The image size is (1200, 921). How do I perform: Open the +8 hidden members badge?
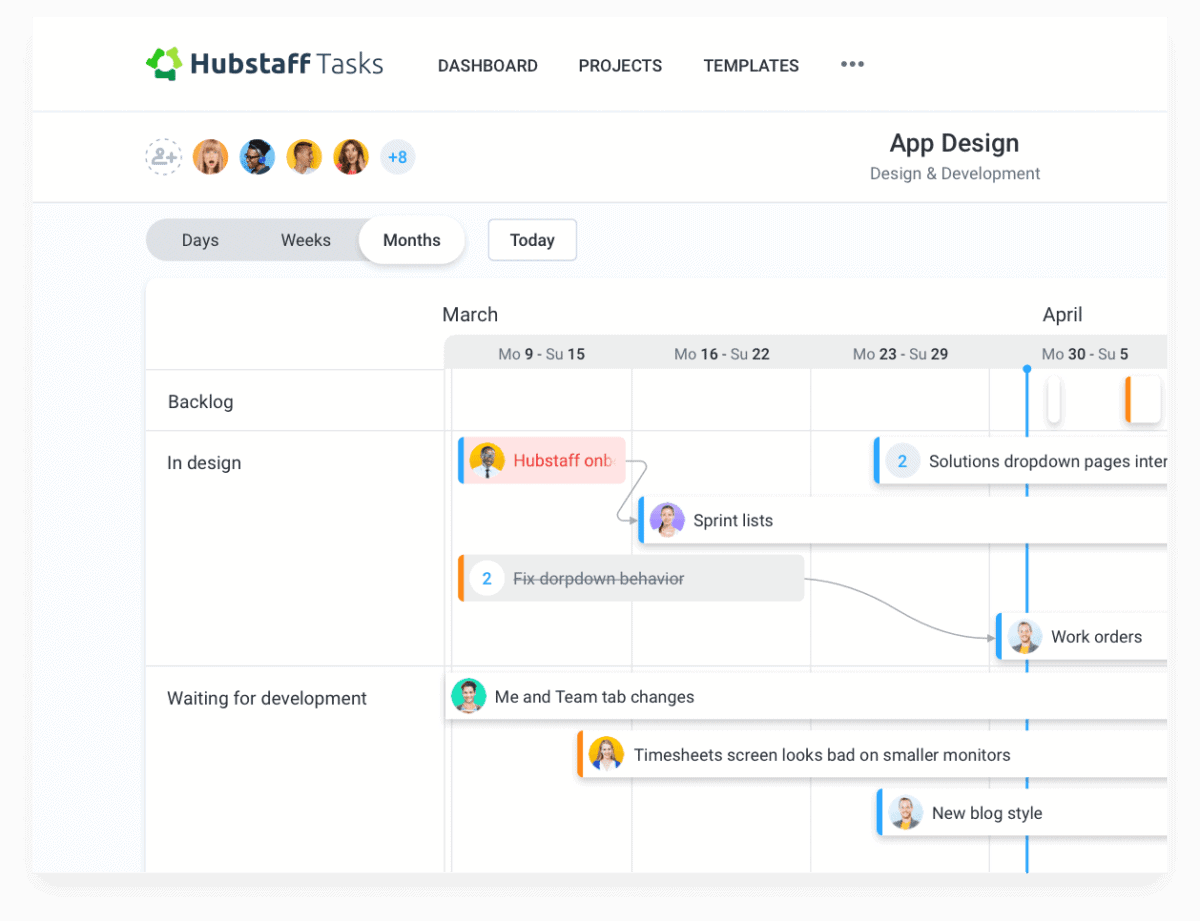[x=398, y=157]
